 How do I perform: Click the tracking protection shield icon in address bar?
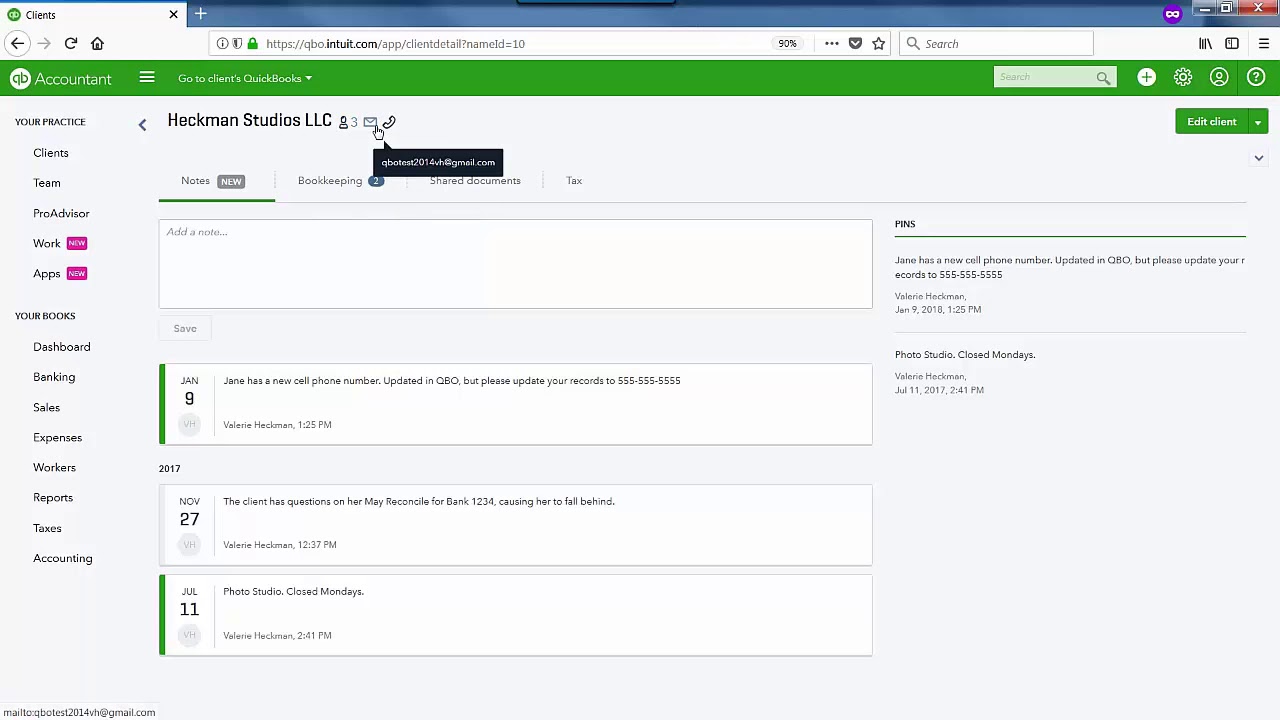[237, 44]
